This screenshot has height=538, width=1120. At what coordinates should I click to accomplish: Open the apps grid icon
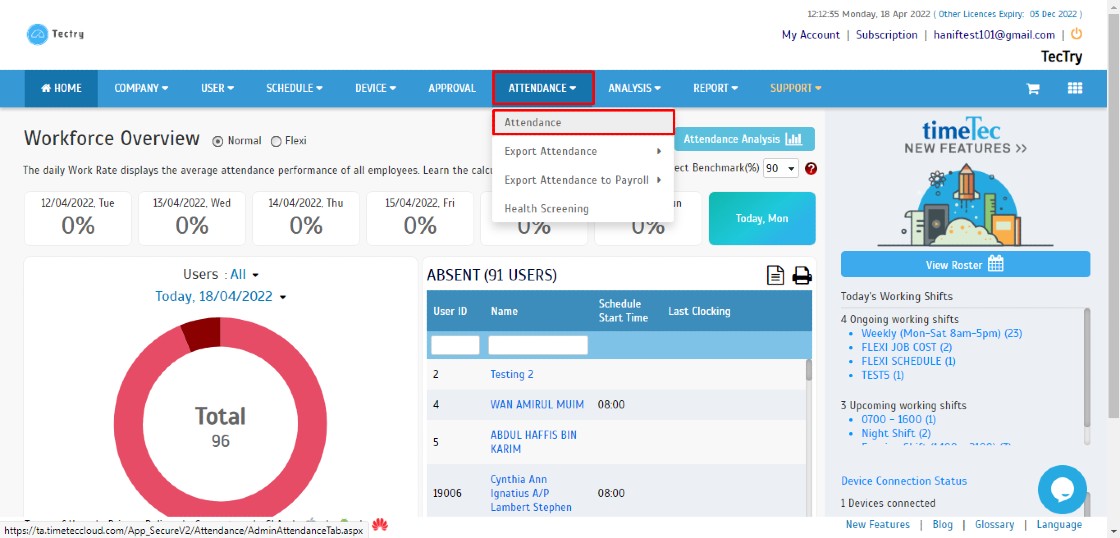coord(1075,88)
